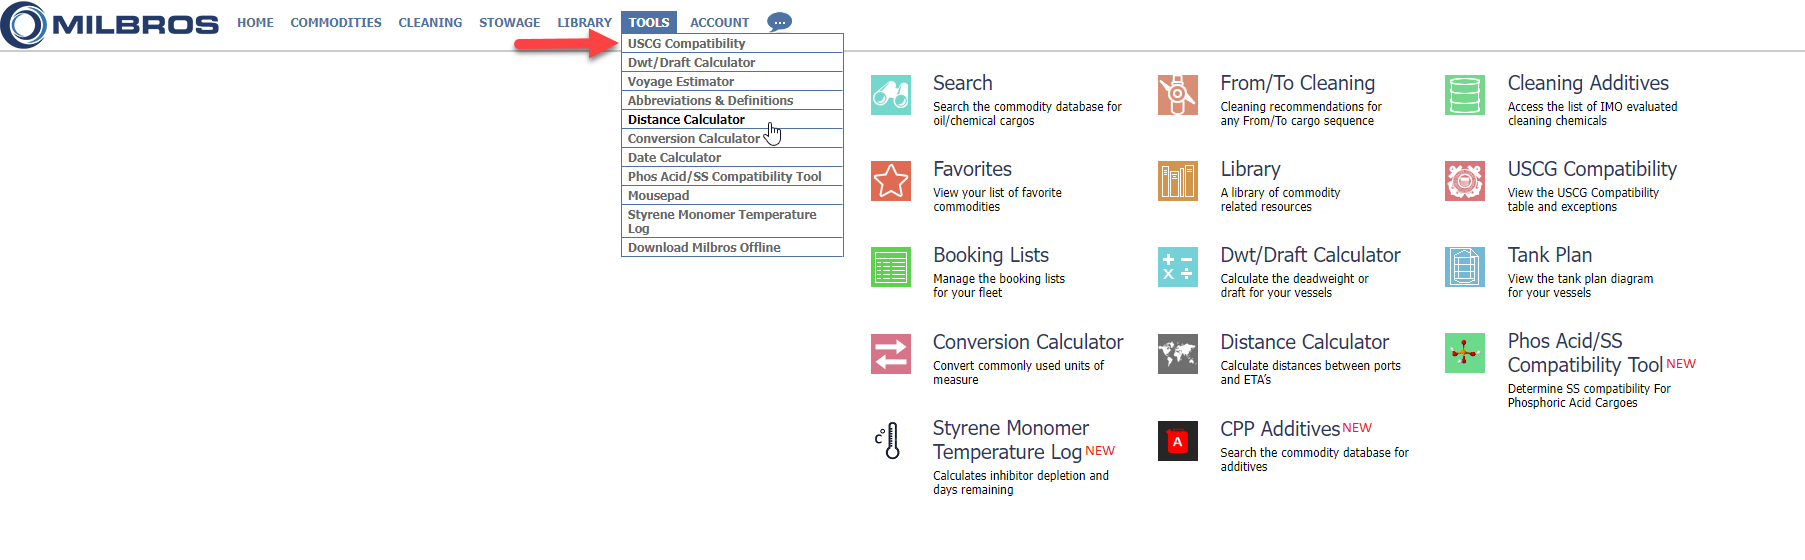Click the Library books icon
The image size is (1805, 560).
click(1177, 181)
